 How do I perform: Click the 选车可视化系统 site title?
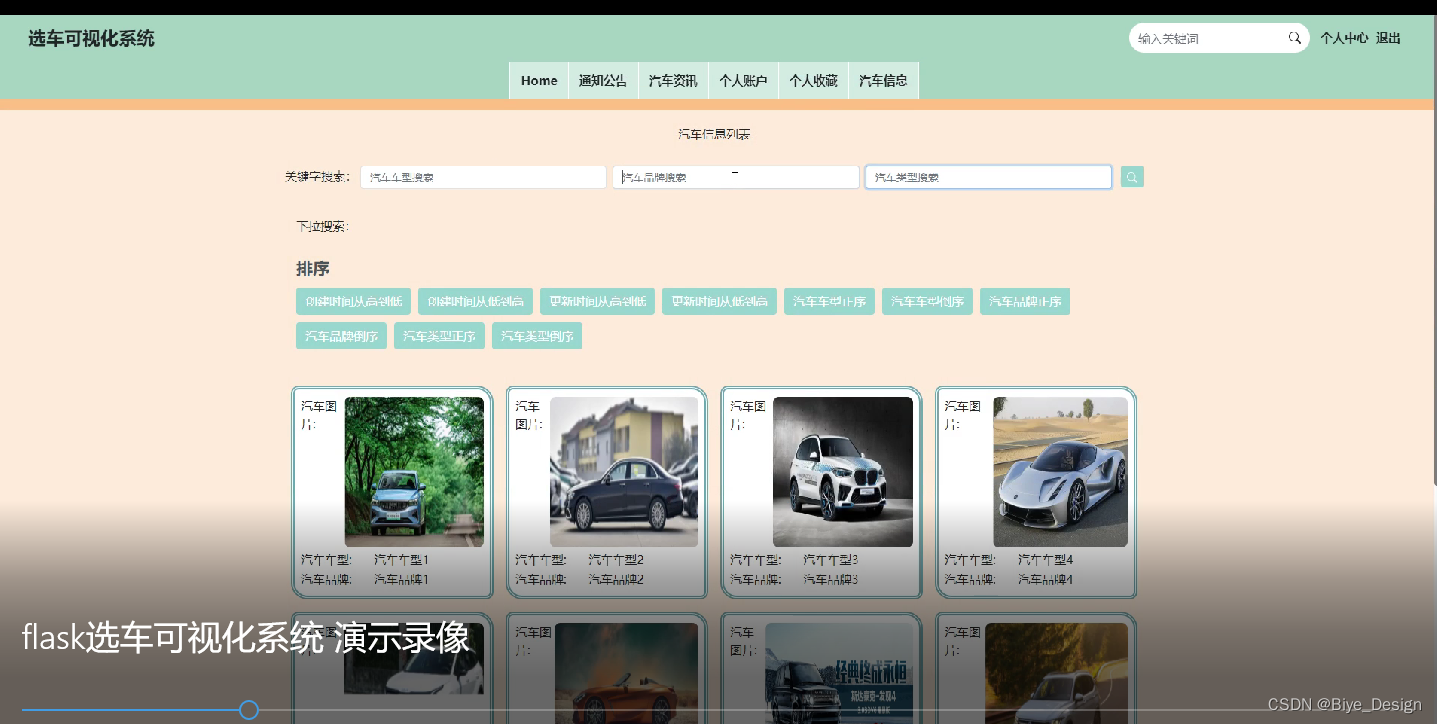(91, 39)
